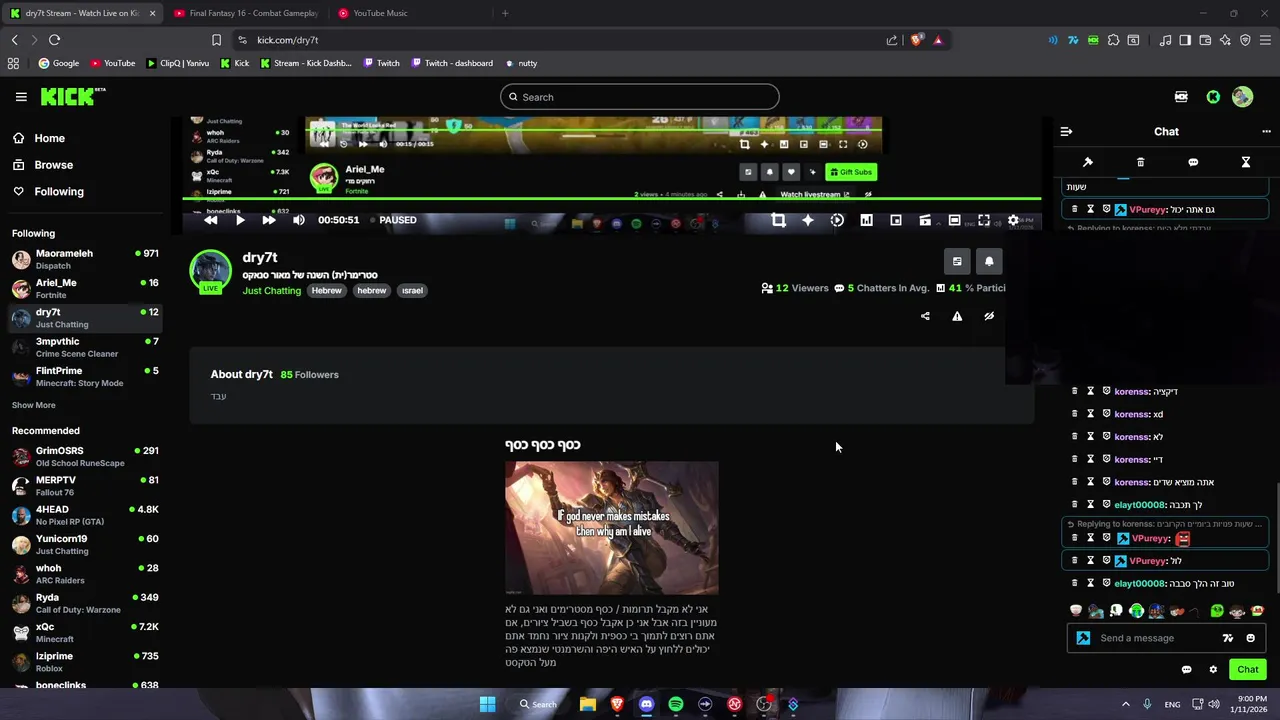Toggle theater mode in player bar

click(x=954, y=220)
